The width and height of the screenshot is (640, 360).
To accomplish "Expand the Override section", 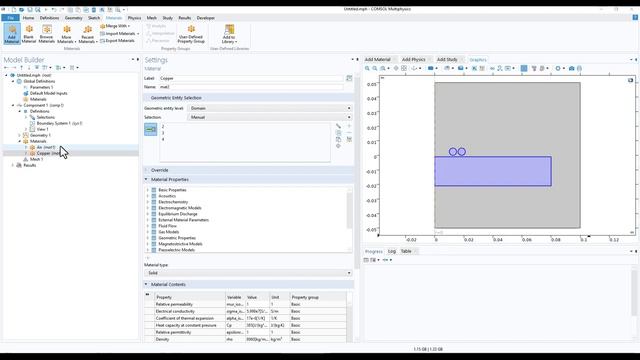I will pos(146,170).
